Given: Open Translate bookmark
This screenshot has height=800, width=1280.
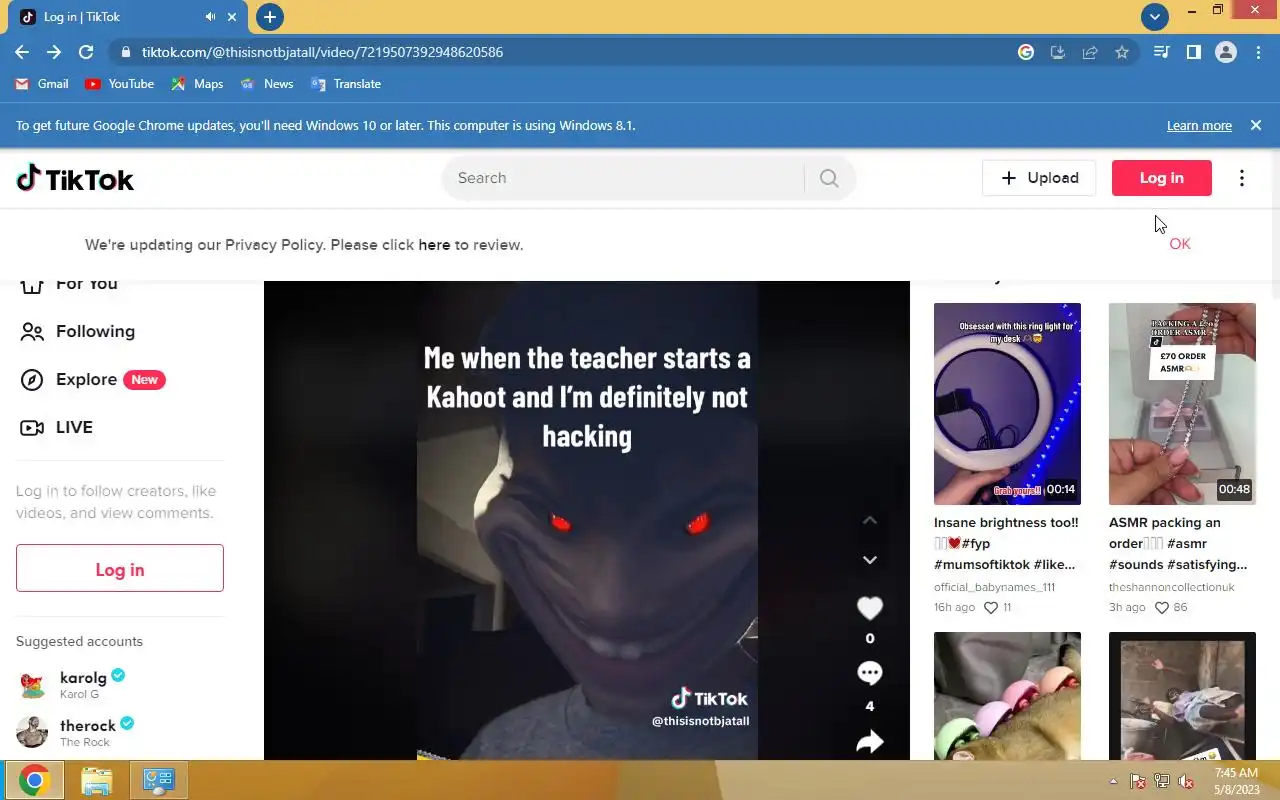Looking at the screenshot, I should [x=346, y=84].
